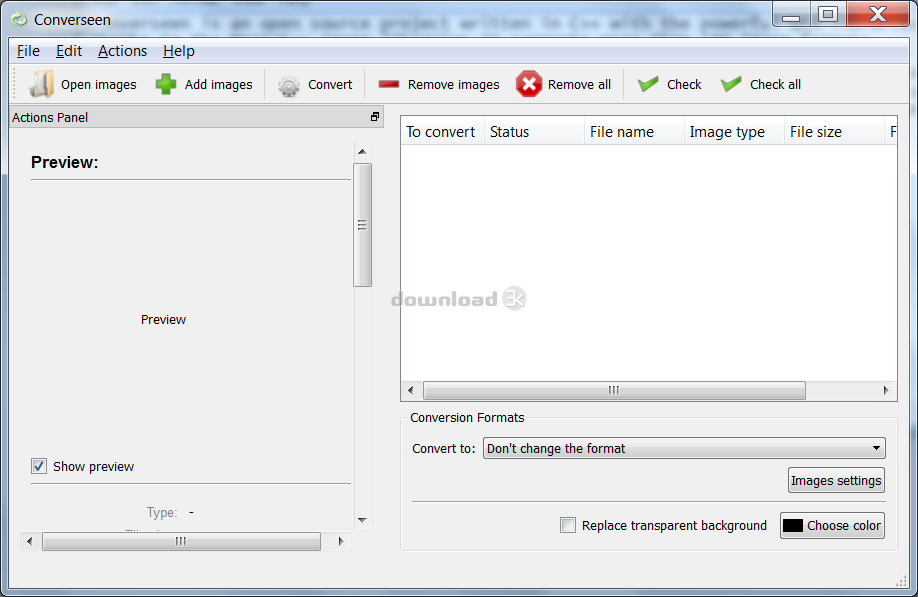This screenshot has height=597, width=918.
Task: Click Actions Panel horizontal scrollbar thumb
Action: pyautogui.click(x=181, y=541)
